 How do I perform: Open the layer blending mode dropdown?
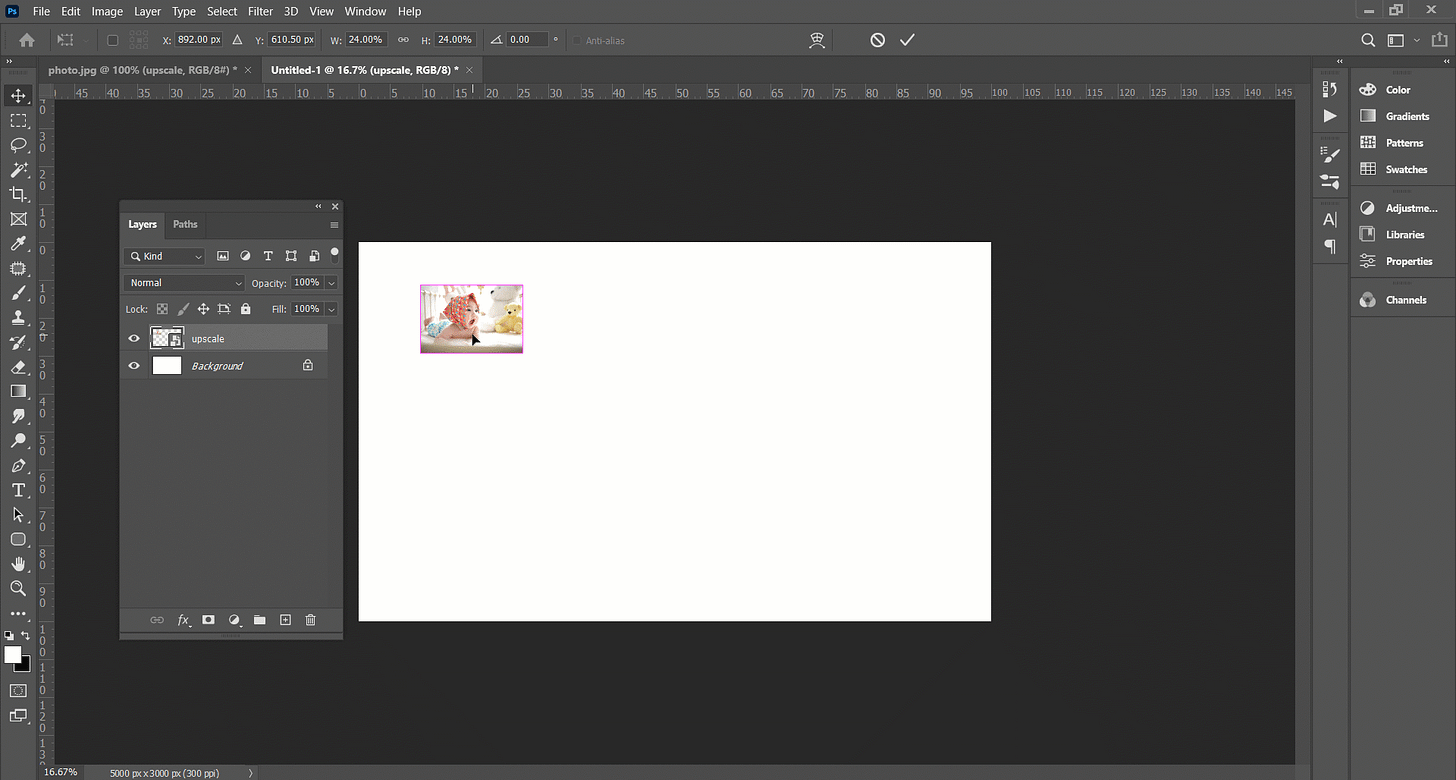[x=183, y=282]
